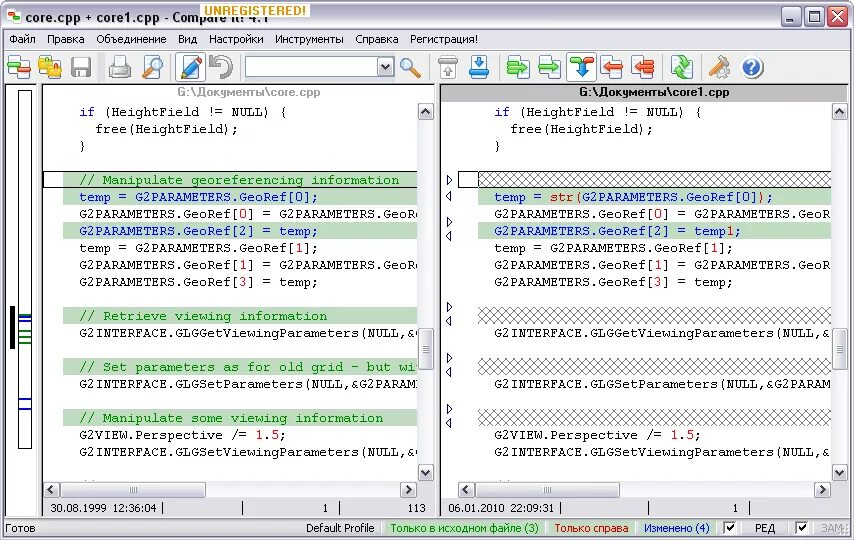Click the green markers in the overview strip
Image resolution: width=854 pixels, height=540 pixels.
coord(25,337)
